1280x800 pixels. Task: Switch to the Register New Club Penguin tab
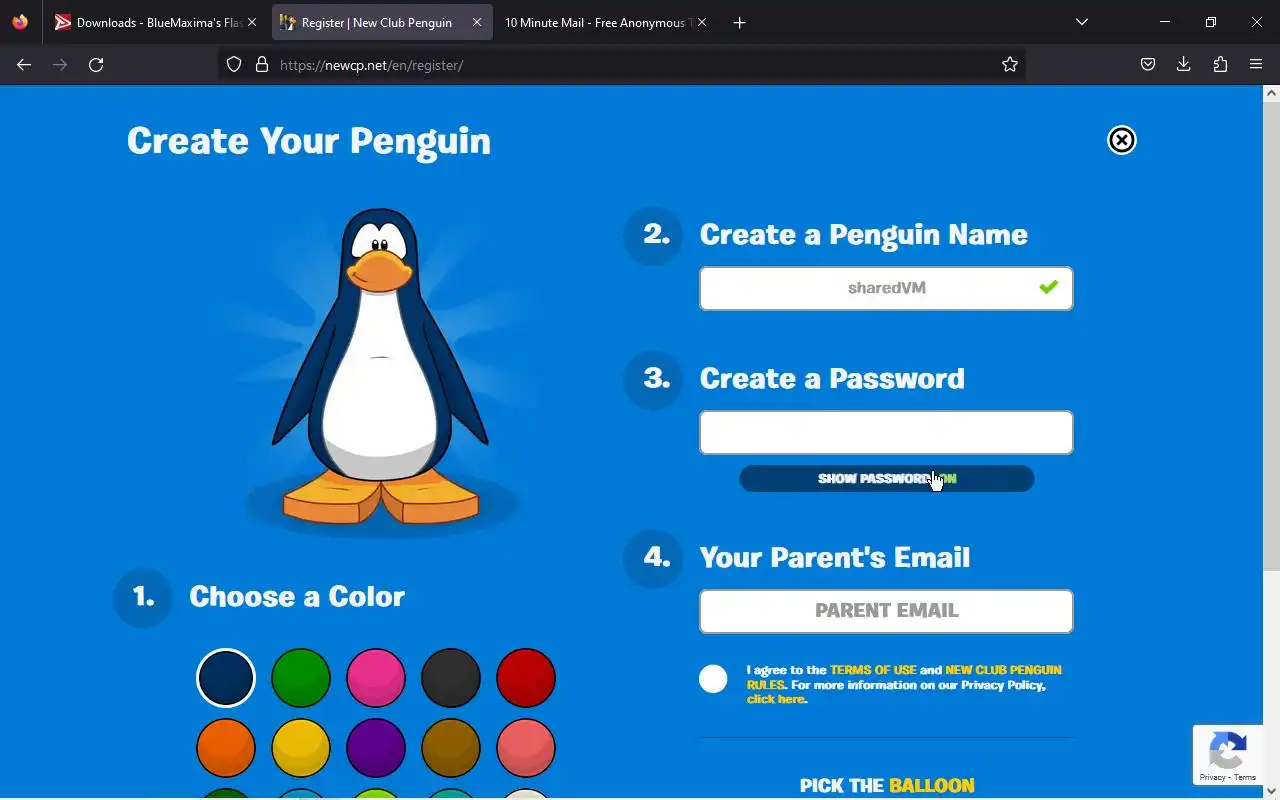click(x=381, y=22)
